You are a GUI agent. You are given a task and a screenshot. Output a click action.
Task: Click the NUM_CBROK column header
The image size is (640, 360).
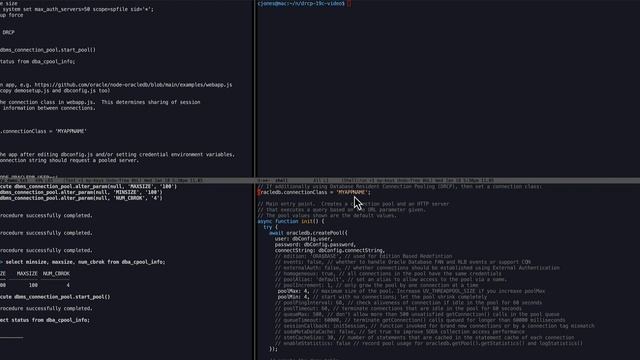[56, 273]
